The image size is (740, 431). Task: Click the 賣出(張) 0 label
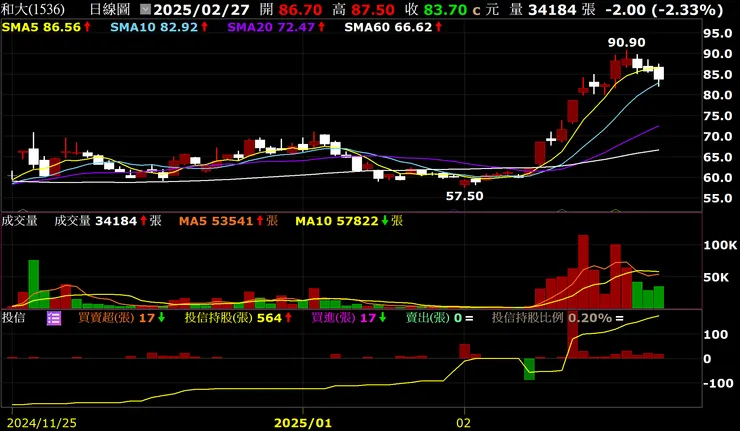434,318
